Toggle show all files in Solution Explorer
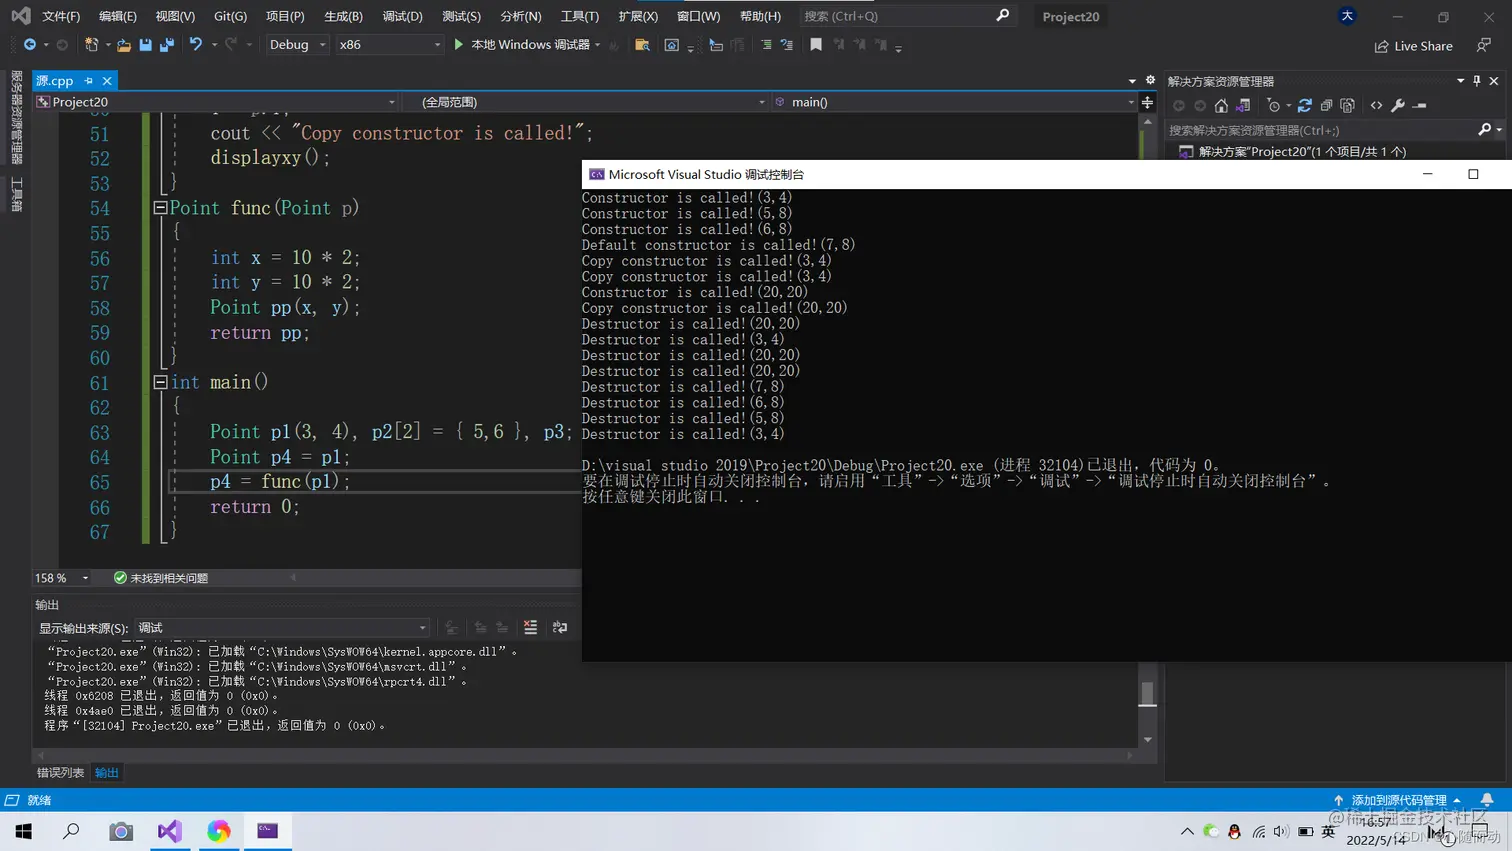This screenshot has height=851, width=1512. tap(1347, 106)
